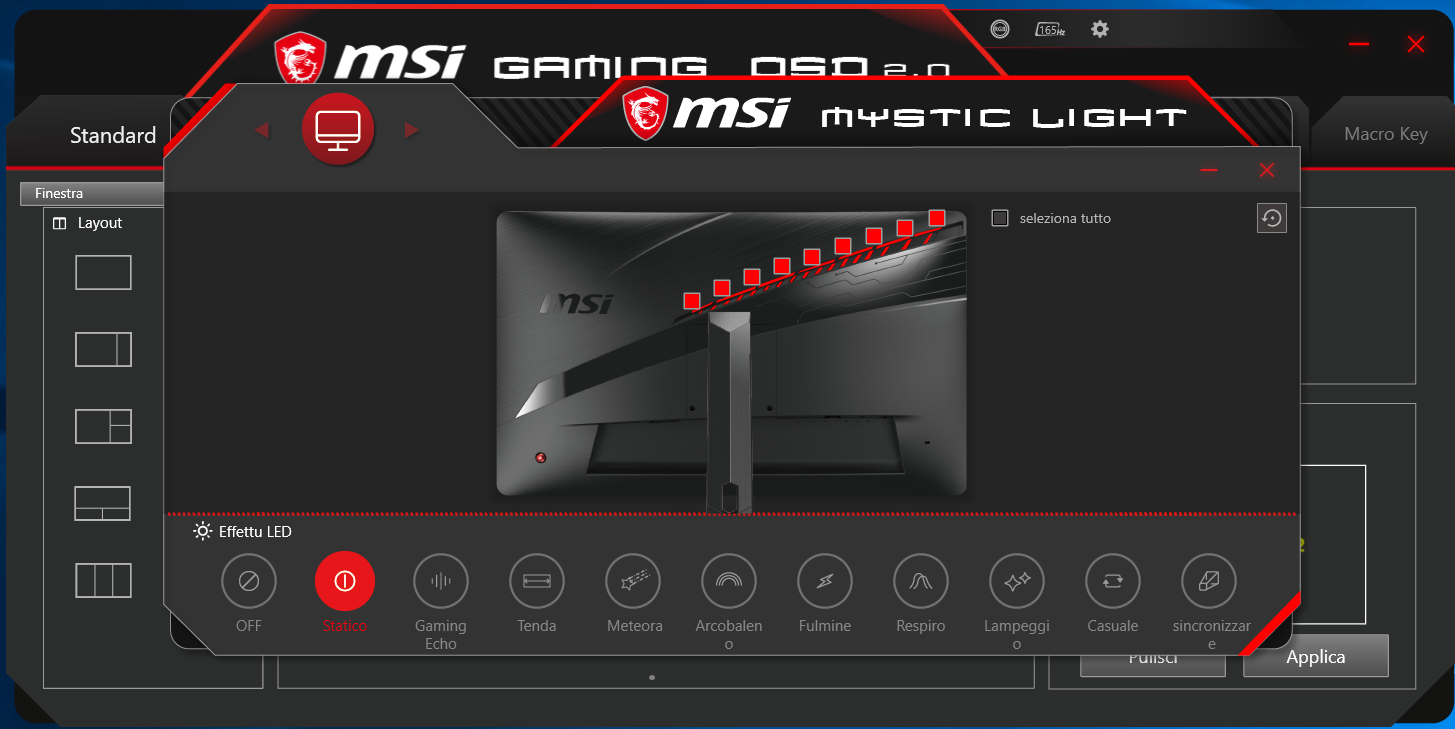Toggle the second red LED square from left

tap(722, 288)
